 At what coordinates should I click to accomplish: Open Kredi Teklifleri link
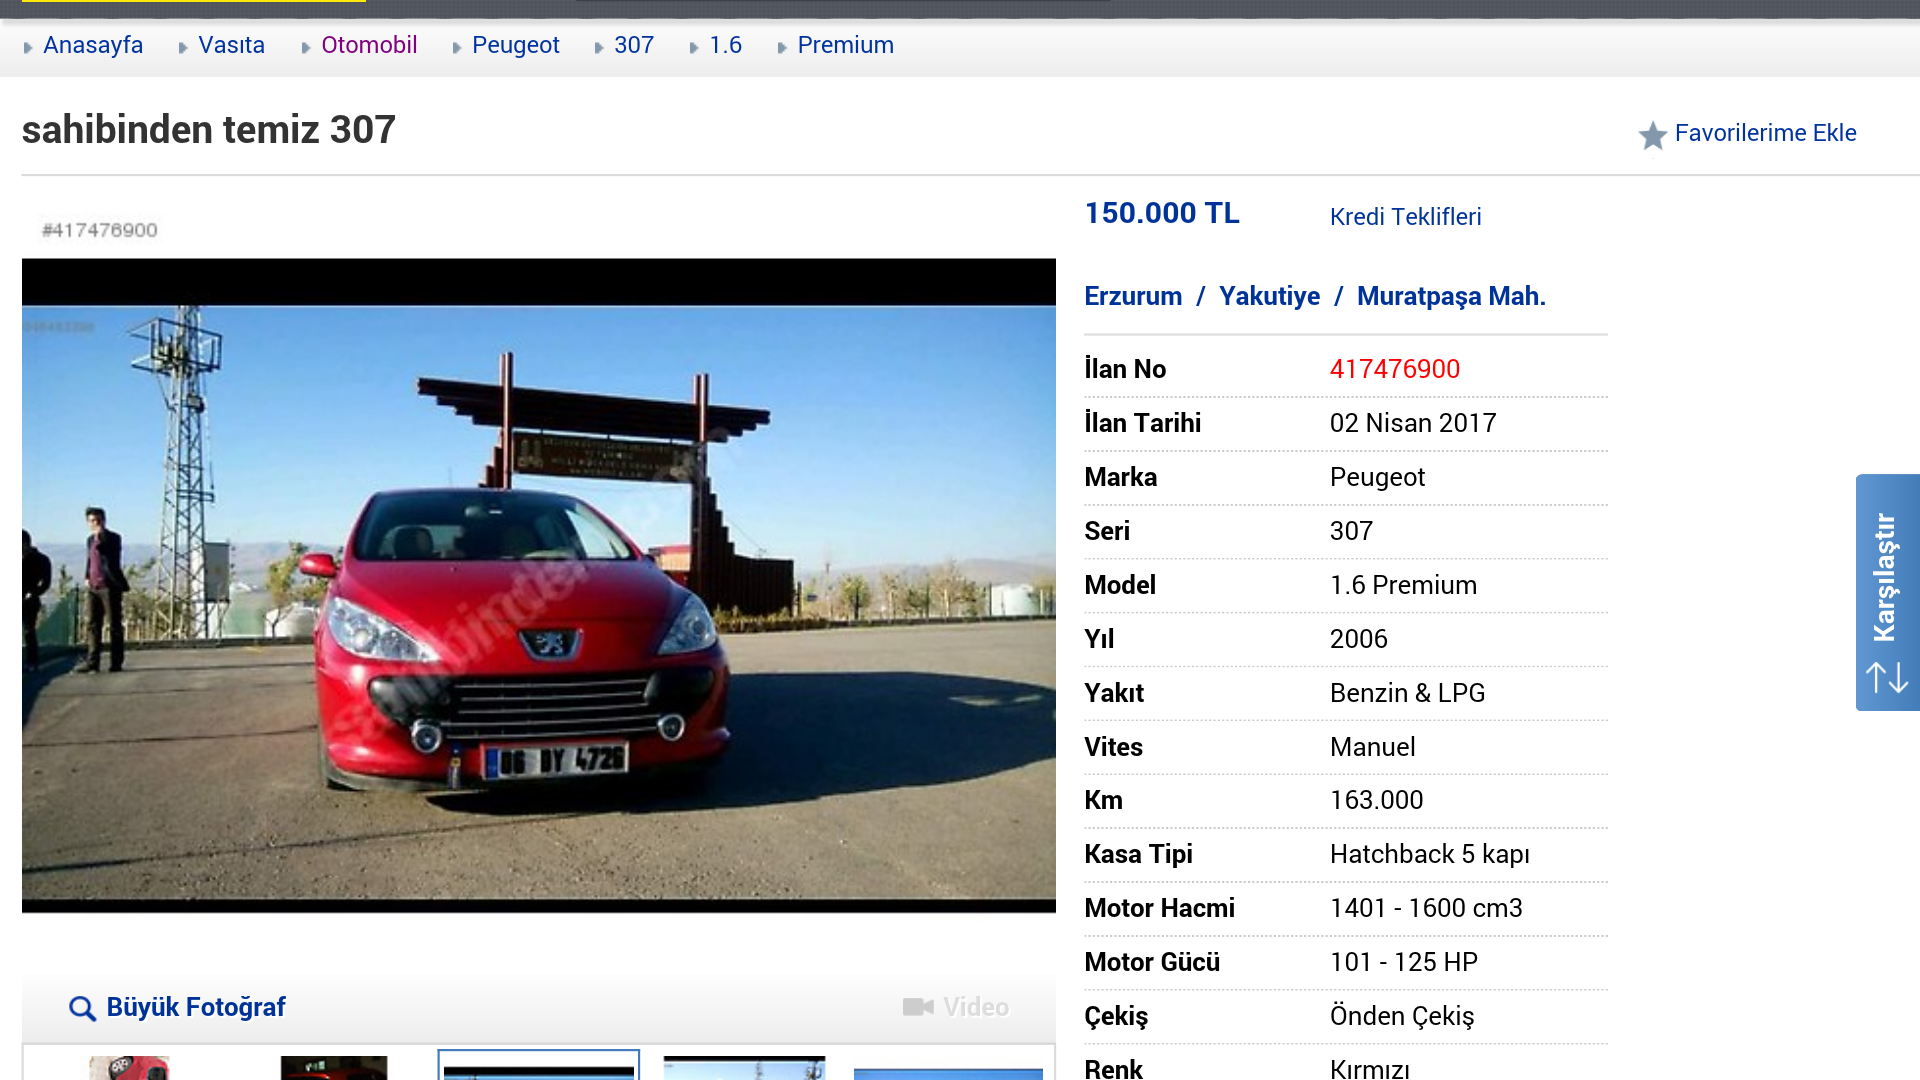(x=1405, y=217)
